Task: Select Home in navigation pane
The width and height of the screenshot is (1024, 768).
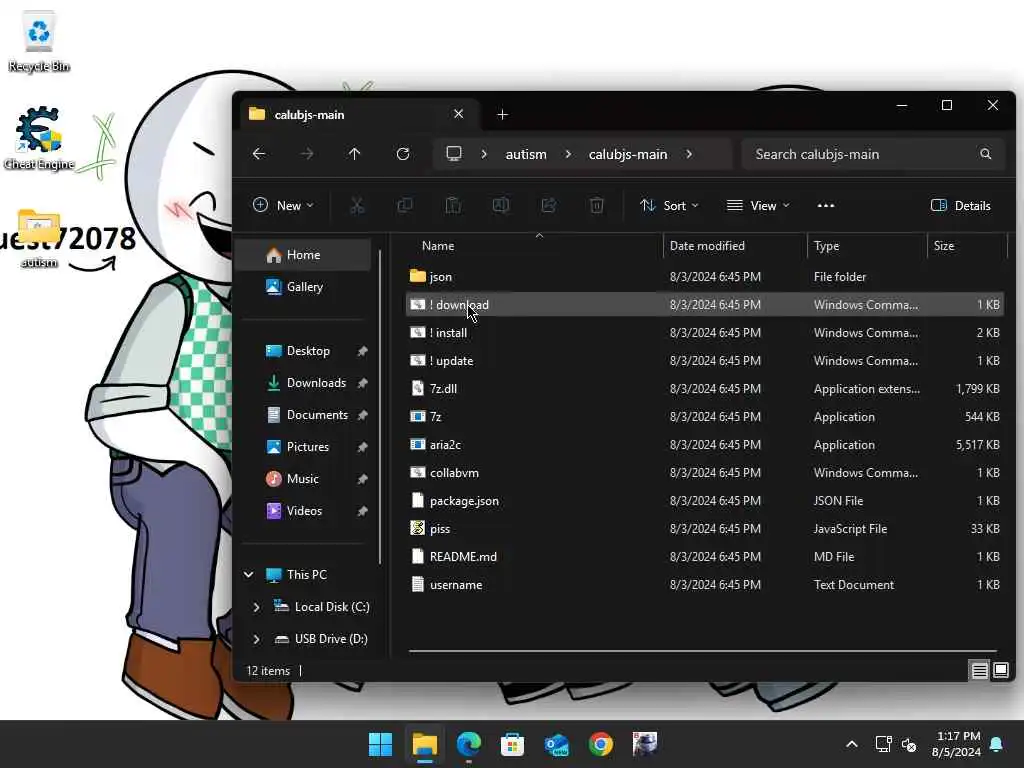Action: 304,255
